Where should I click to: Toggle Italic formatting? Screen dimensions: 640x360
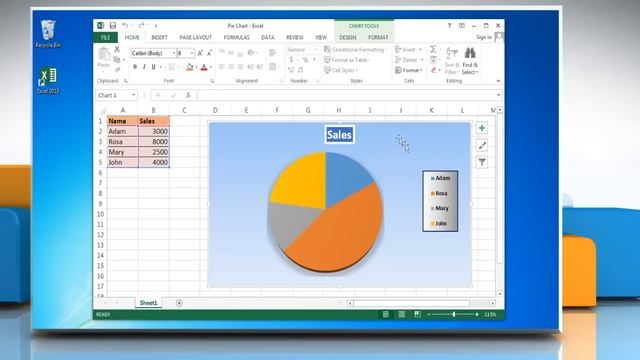pyautogui.click(x=144, y=67)
